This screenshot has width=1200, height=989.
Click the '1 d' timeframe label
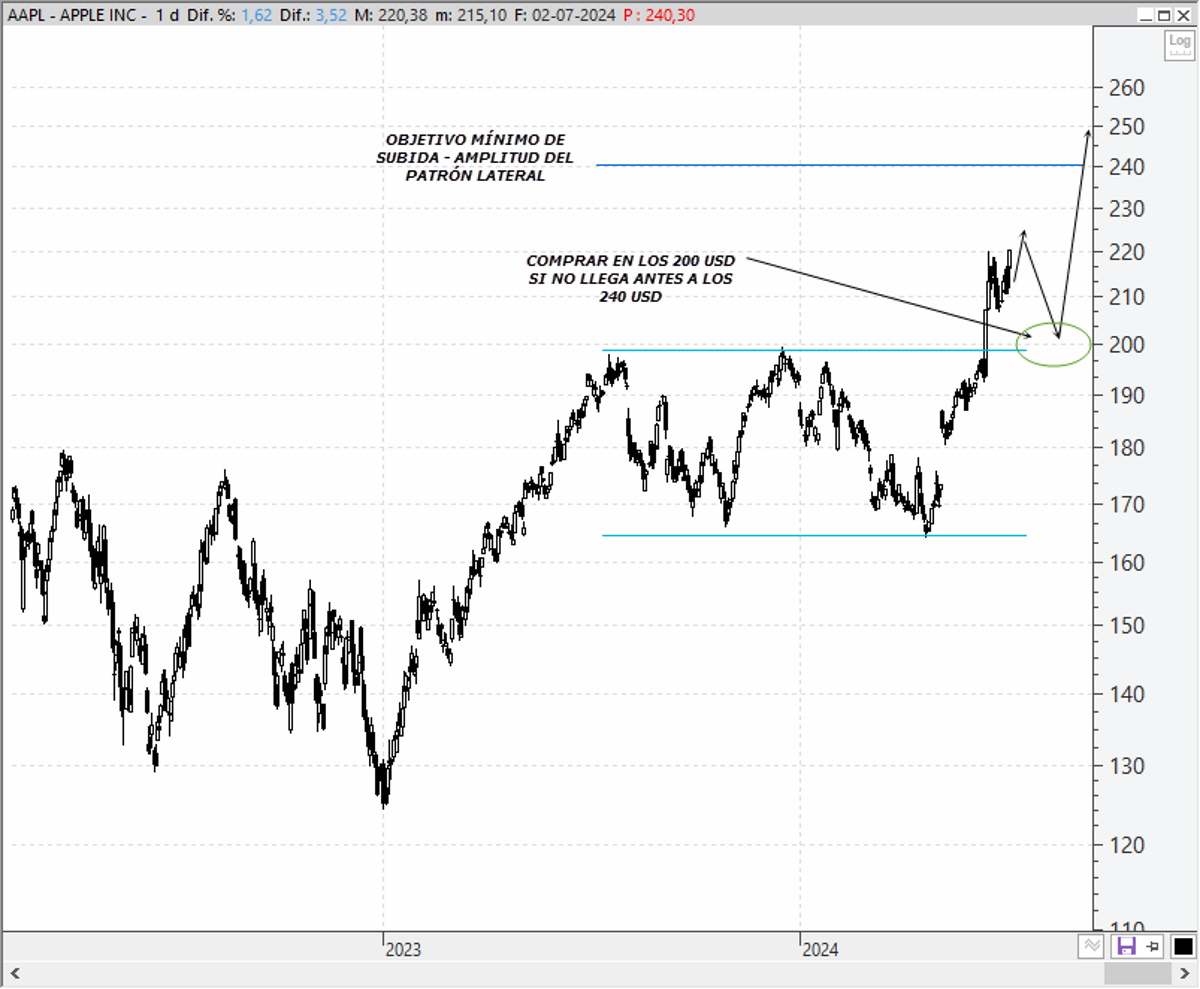[x=167, y=15]
